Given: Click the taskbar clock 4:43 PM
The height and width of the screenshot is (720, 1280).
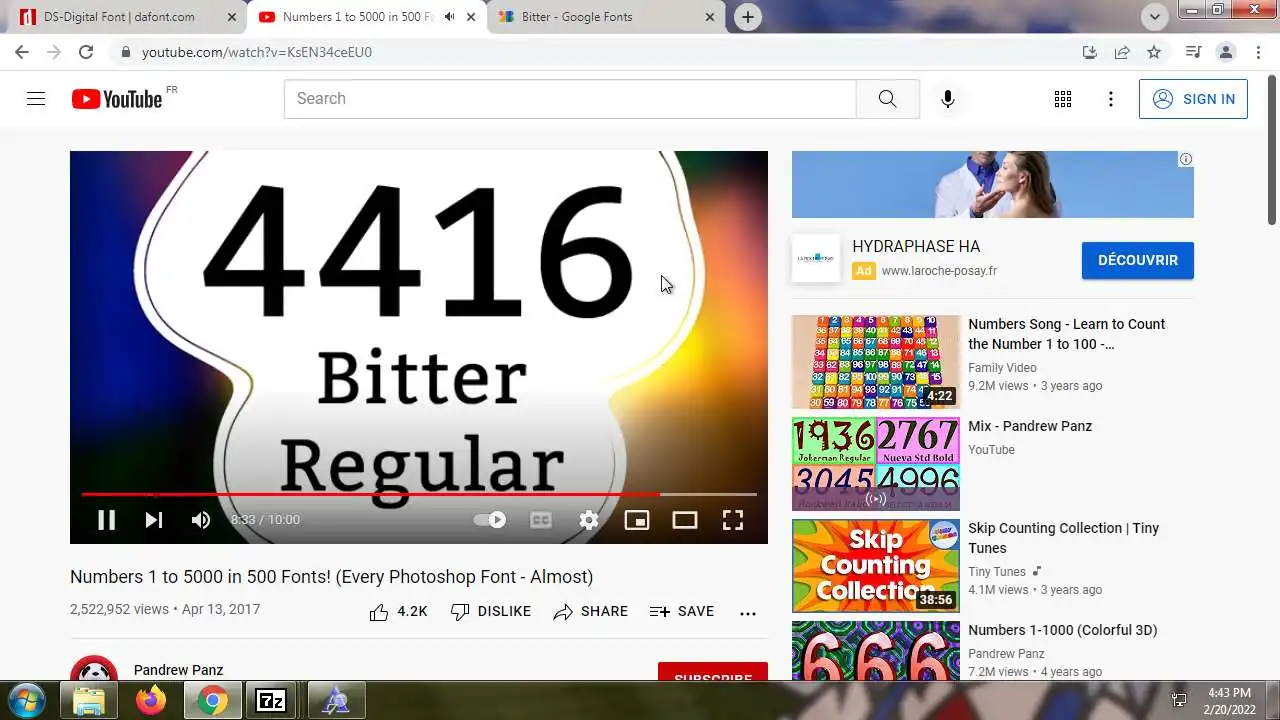Looking at the screenshot, I should [x=1229, y=701].
